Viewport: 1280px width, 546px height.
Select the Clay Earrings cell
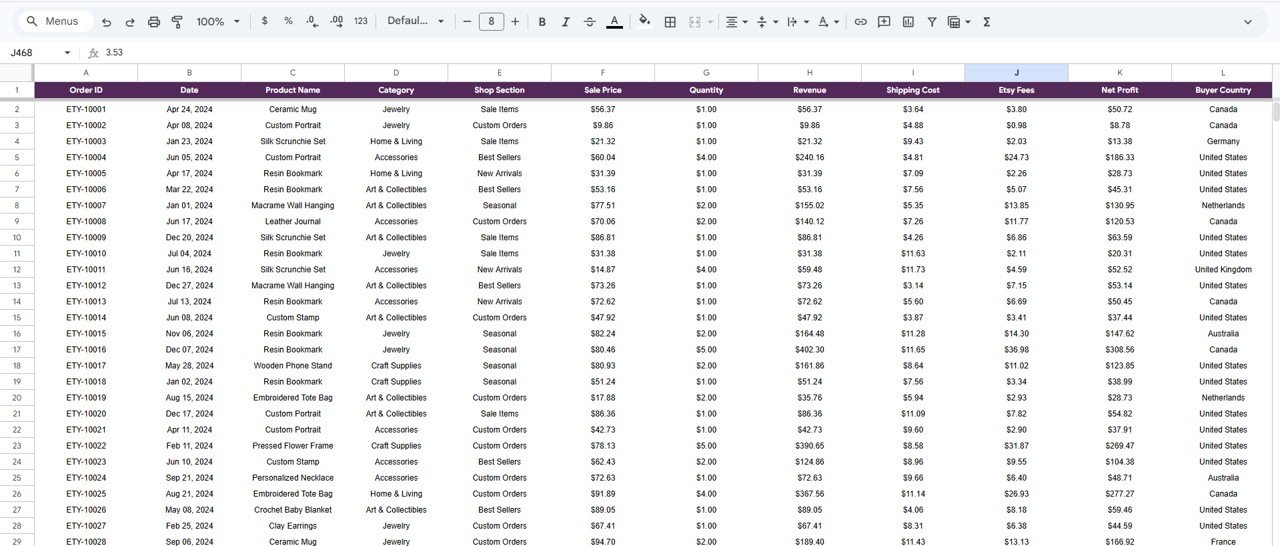293,525
